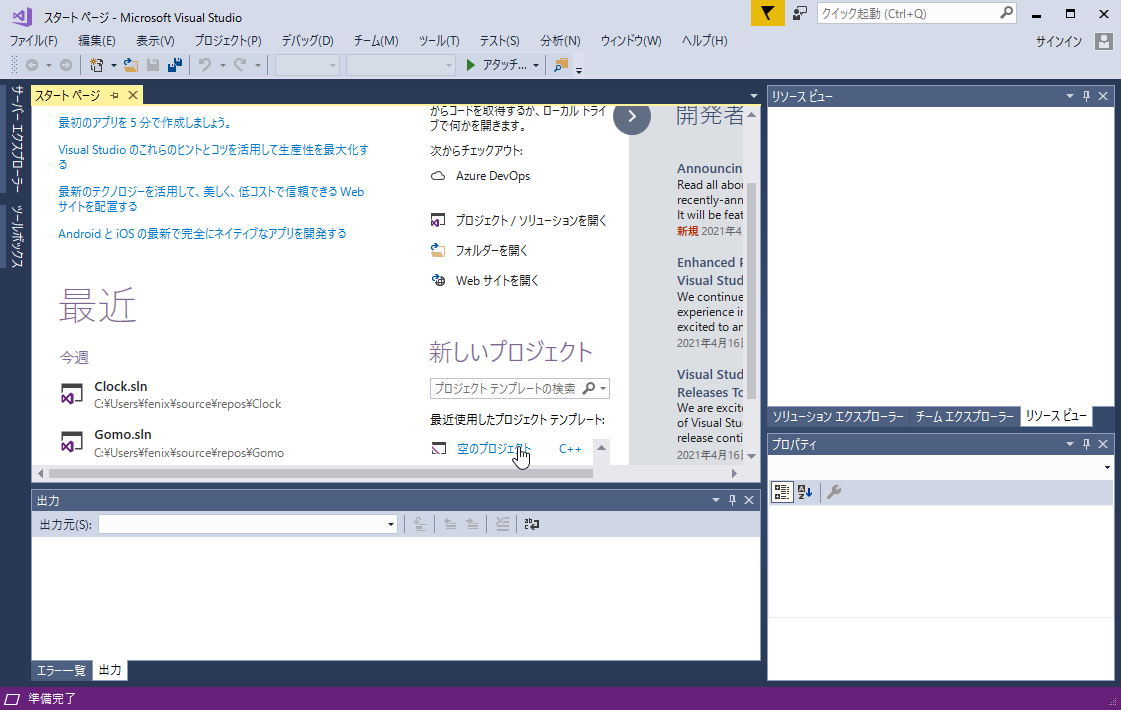The image size is (1121, 710).
Task: Toggle Word Wrap in the Output window
Action: (531, 523)
